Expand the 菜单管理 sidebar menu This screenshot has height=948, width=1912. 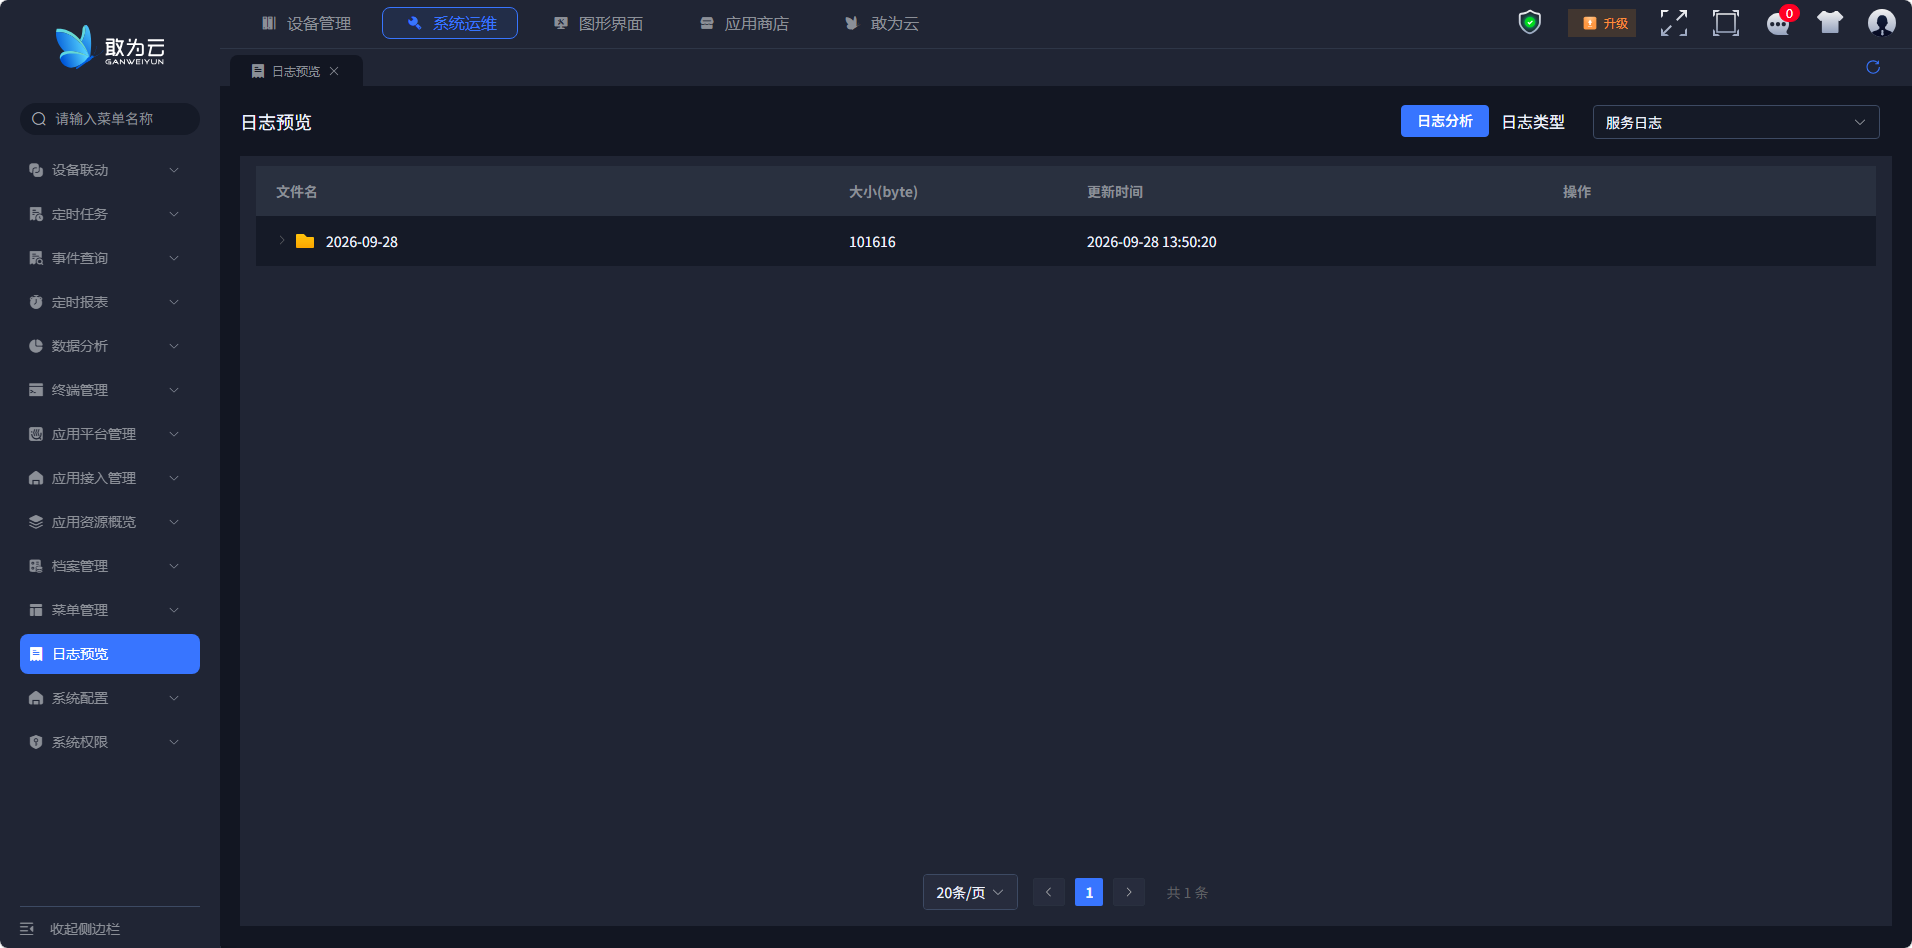110,610
